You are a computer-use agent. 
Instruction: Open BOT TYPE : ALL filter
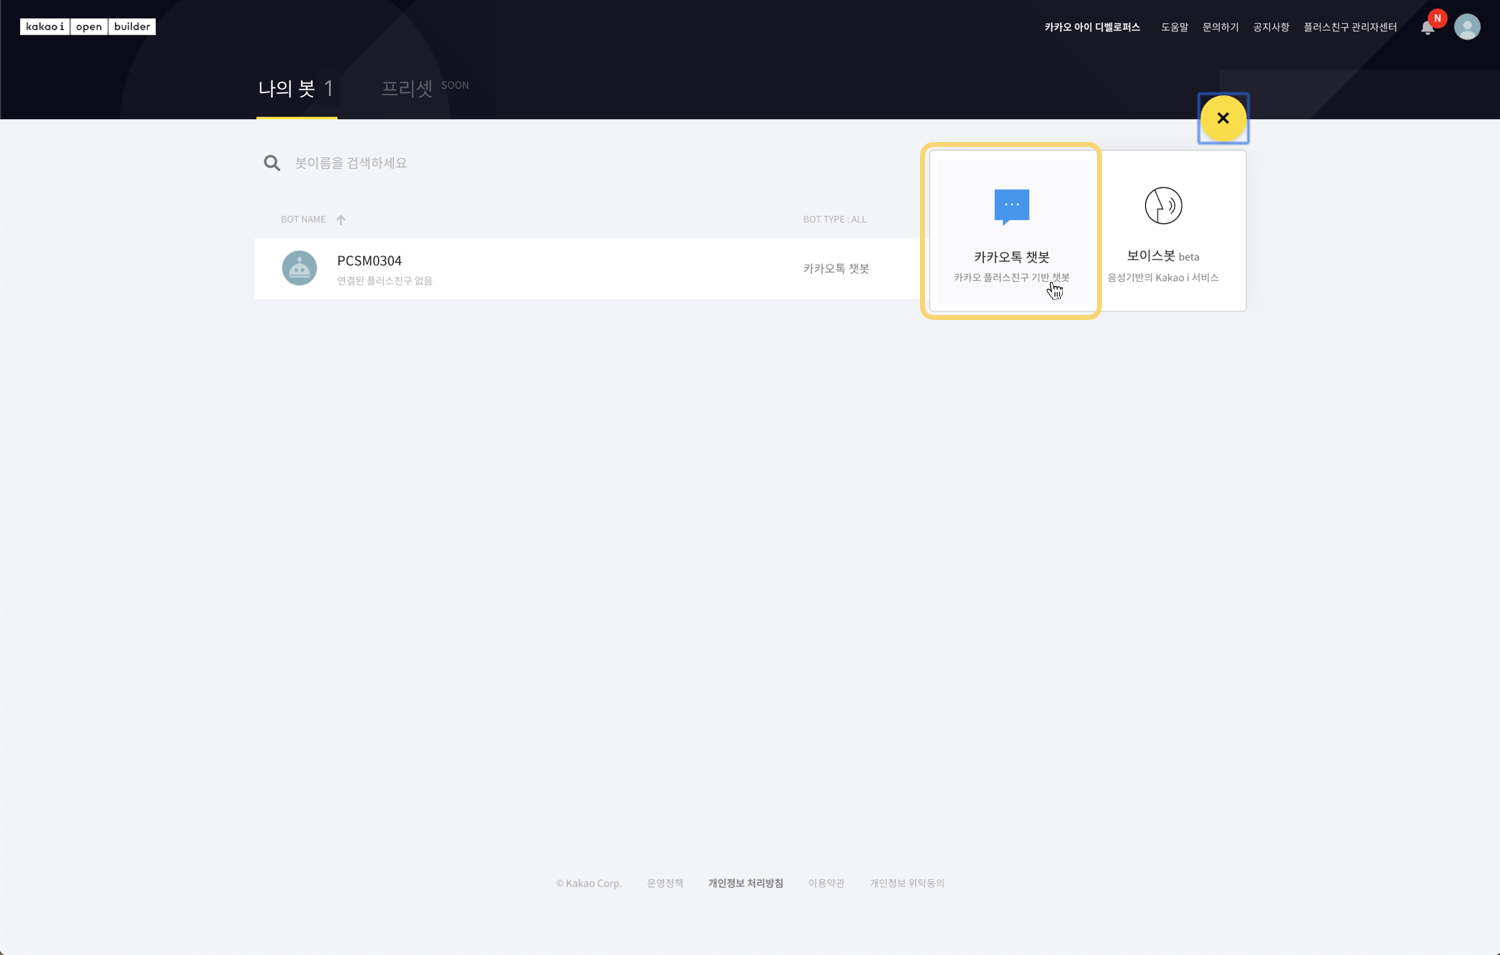835,219
